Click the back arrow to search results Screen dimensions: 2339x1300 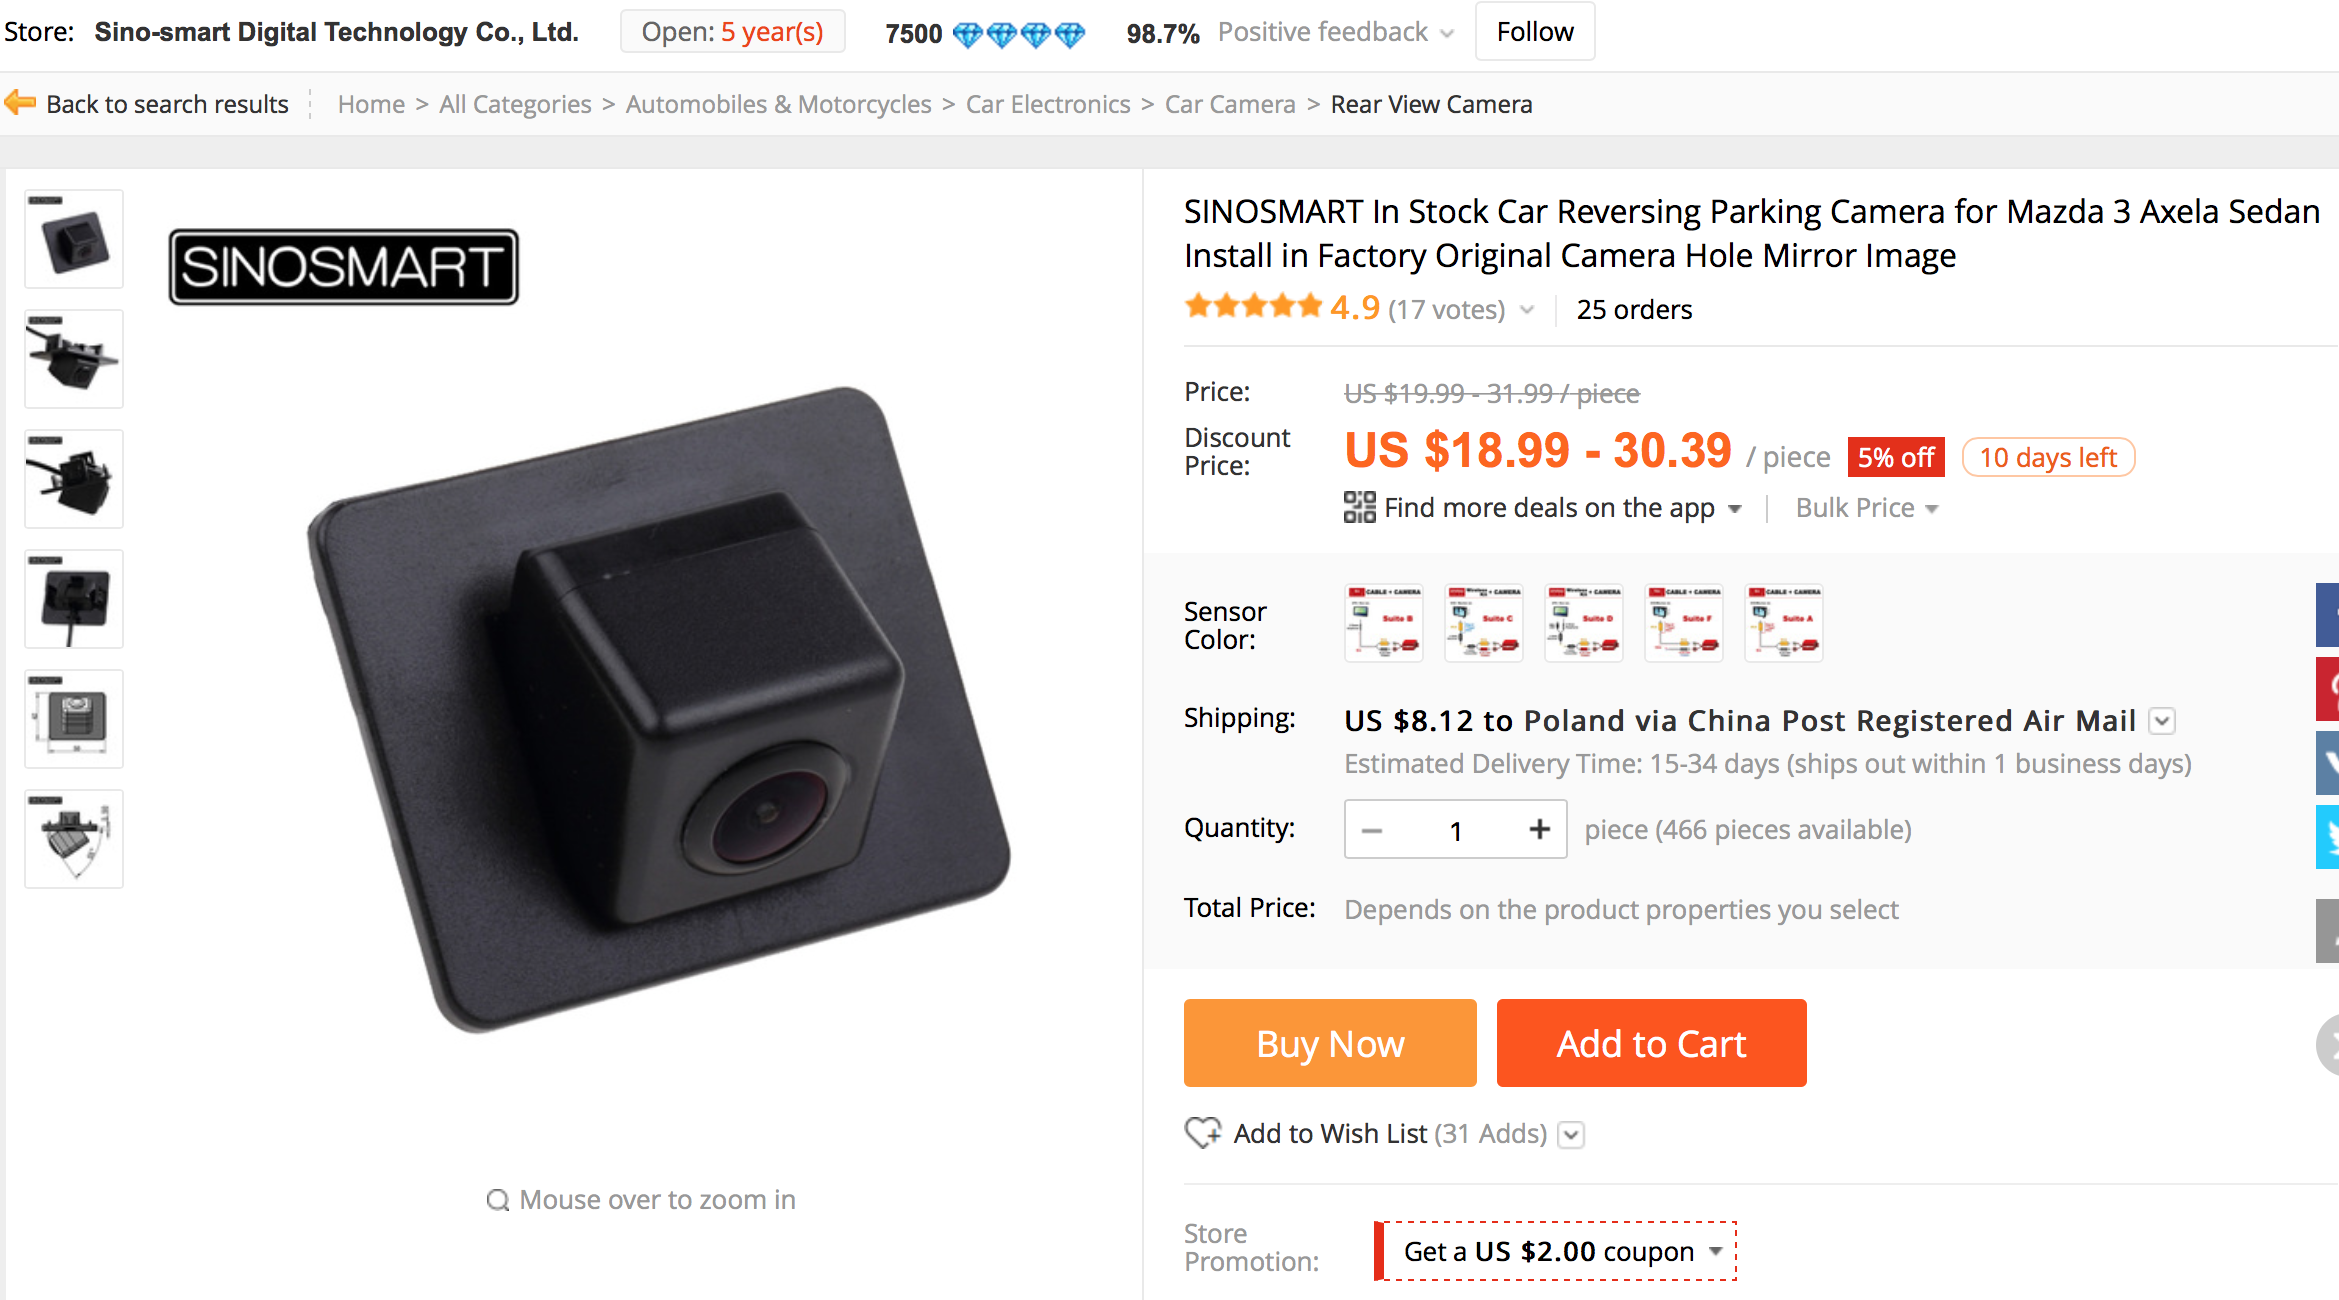point(20,103)
